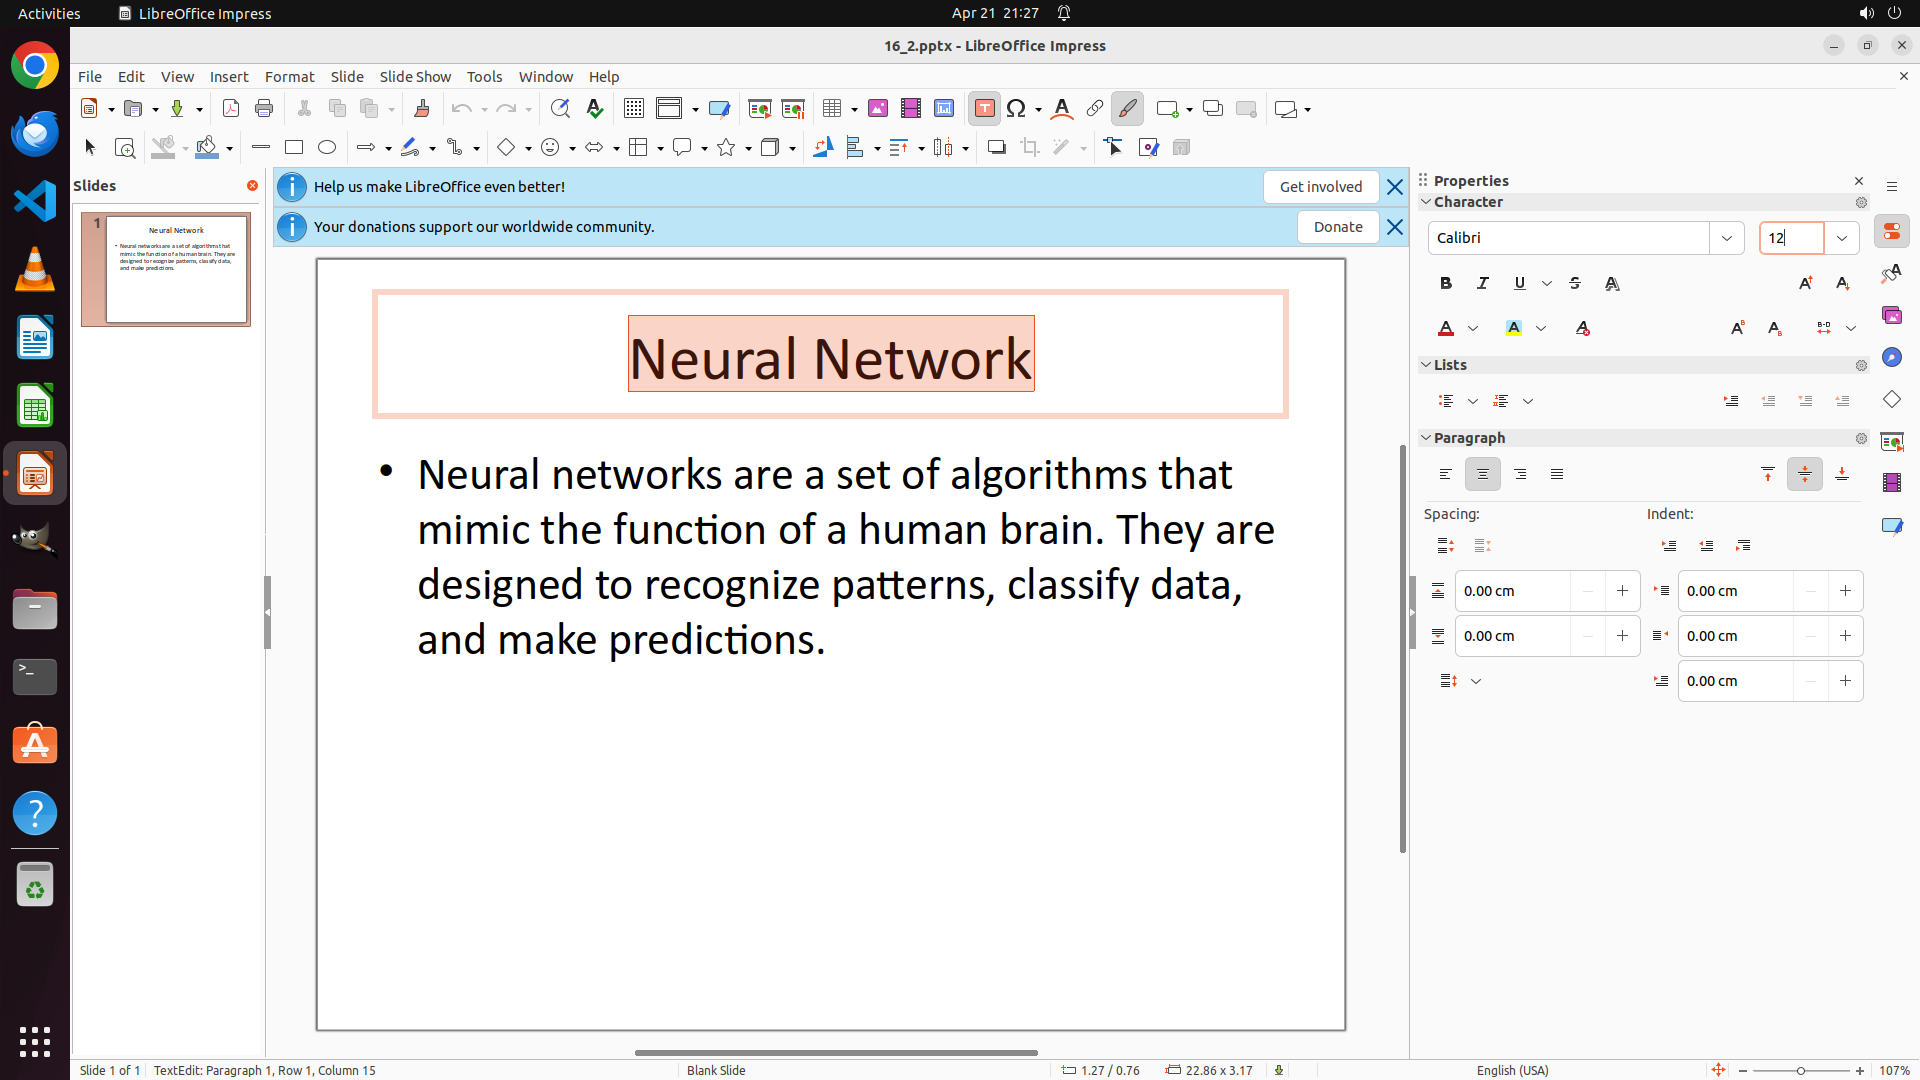Click the Donate button
Viewport: 1920px width, 1080px height.
click(x=1337, y=227)
